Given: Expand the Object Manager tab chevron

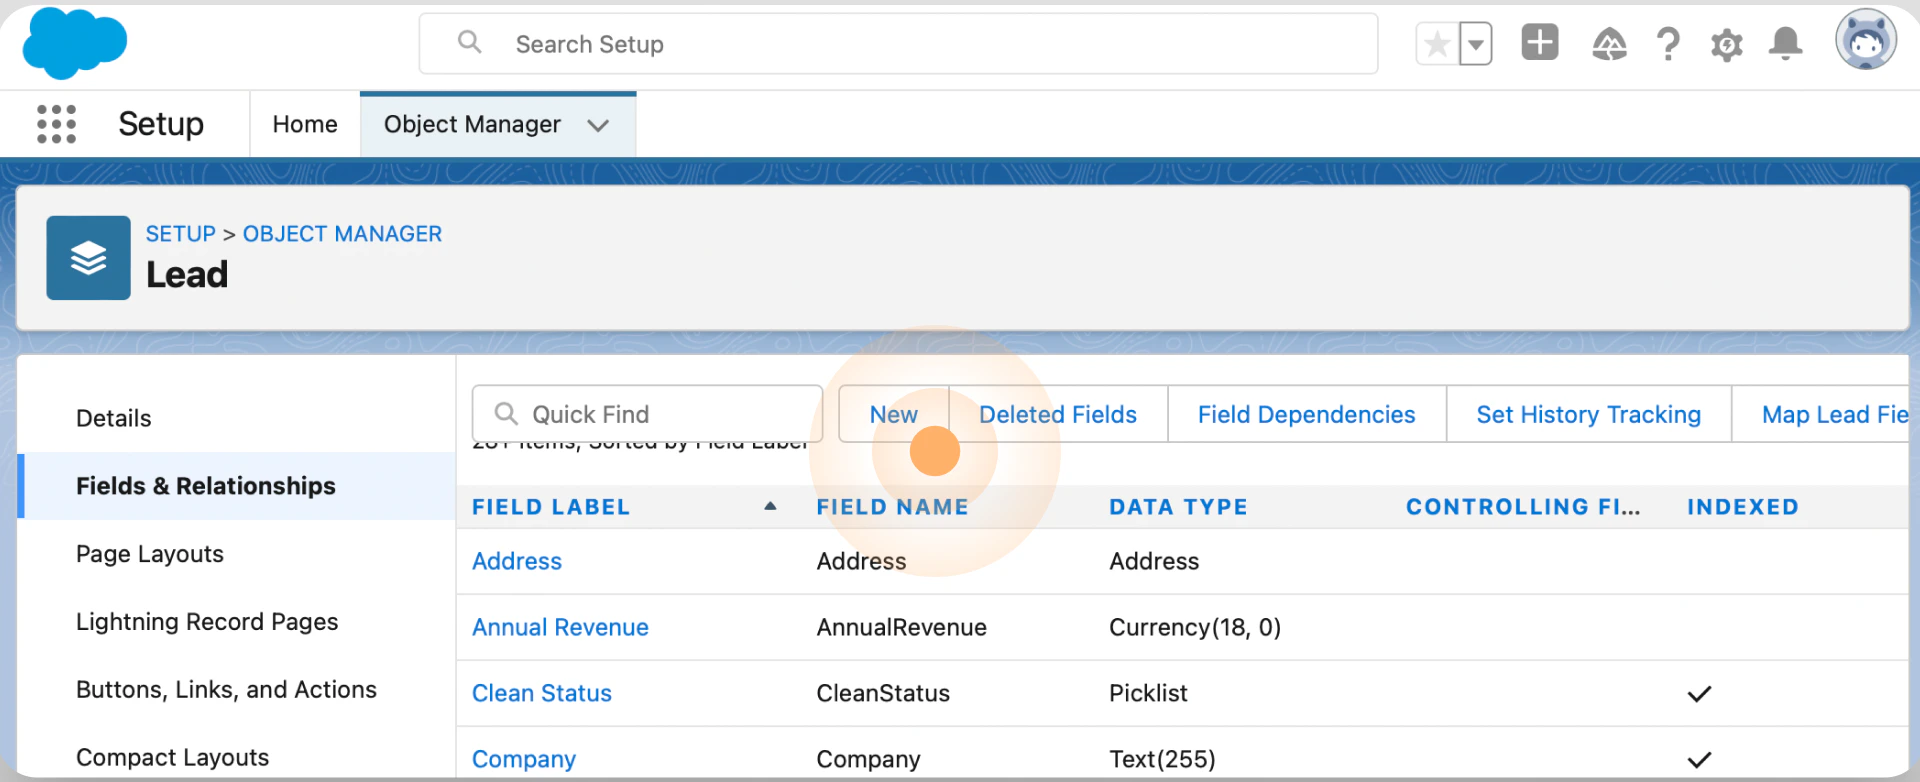Looking at the screenshot, I should point(598,125).
